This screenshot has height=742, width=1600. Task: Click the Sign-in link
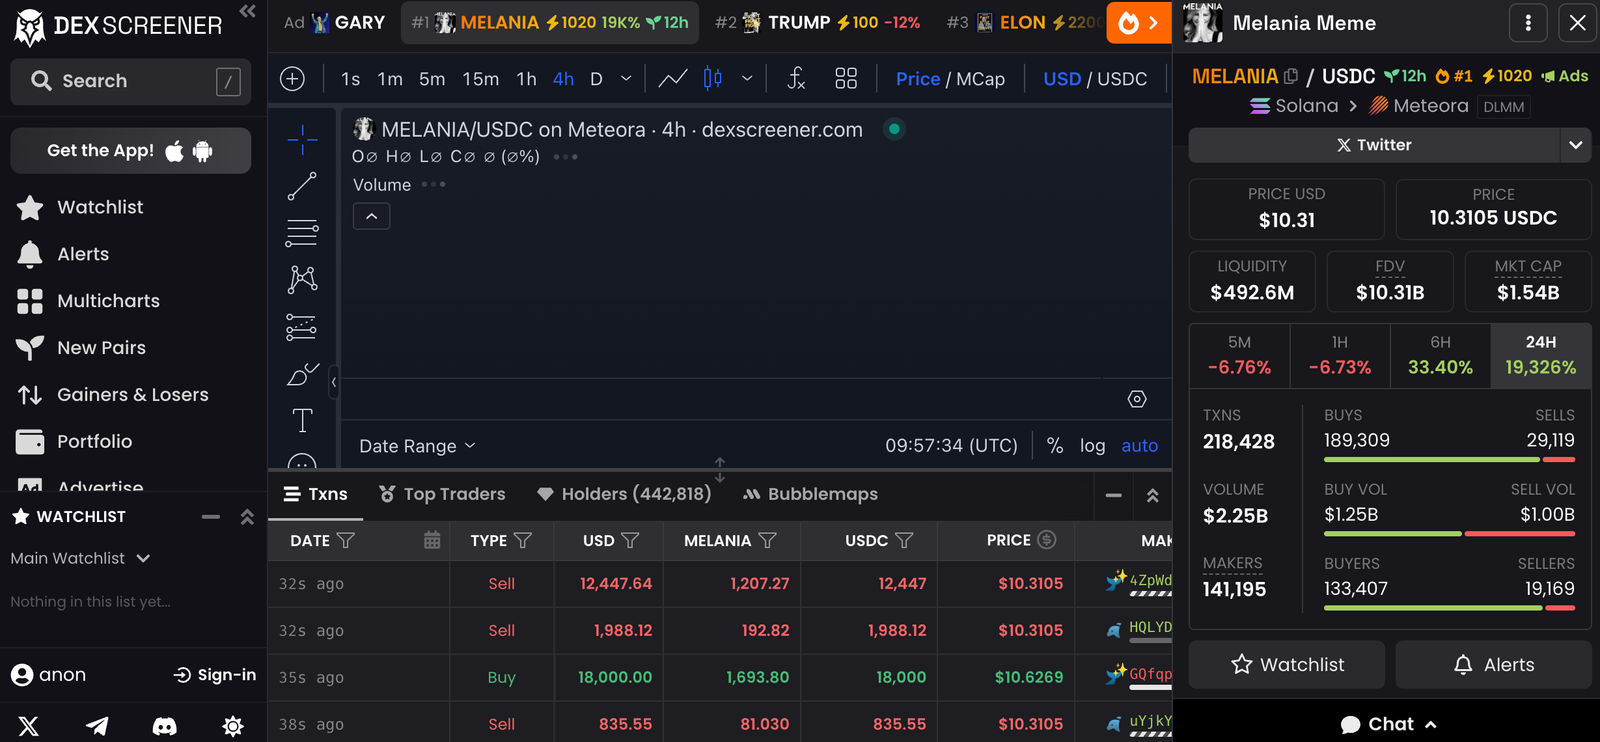pos(215,675)
